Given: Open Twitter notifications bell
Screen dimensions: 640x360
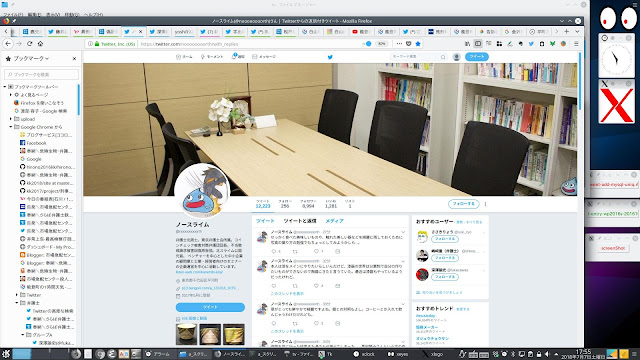Looking at the screenshot, I should (x=238, y=57).
